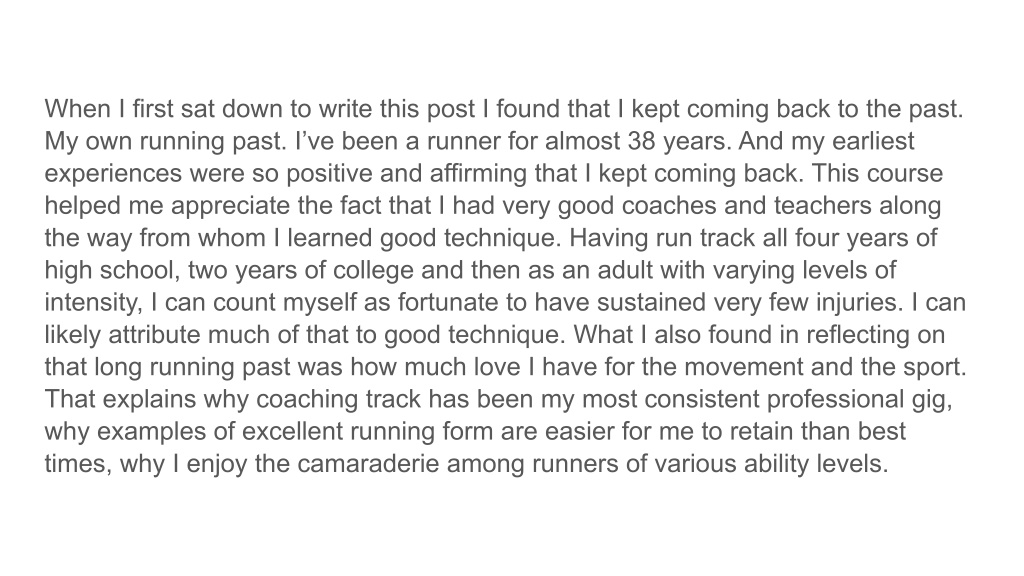Screen dimensions: 1024x576
Task: Click the word 'experiences' in third line
Action: [113, 173]
